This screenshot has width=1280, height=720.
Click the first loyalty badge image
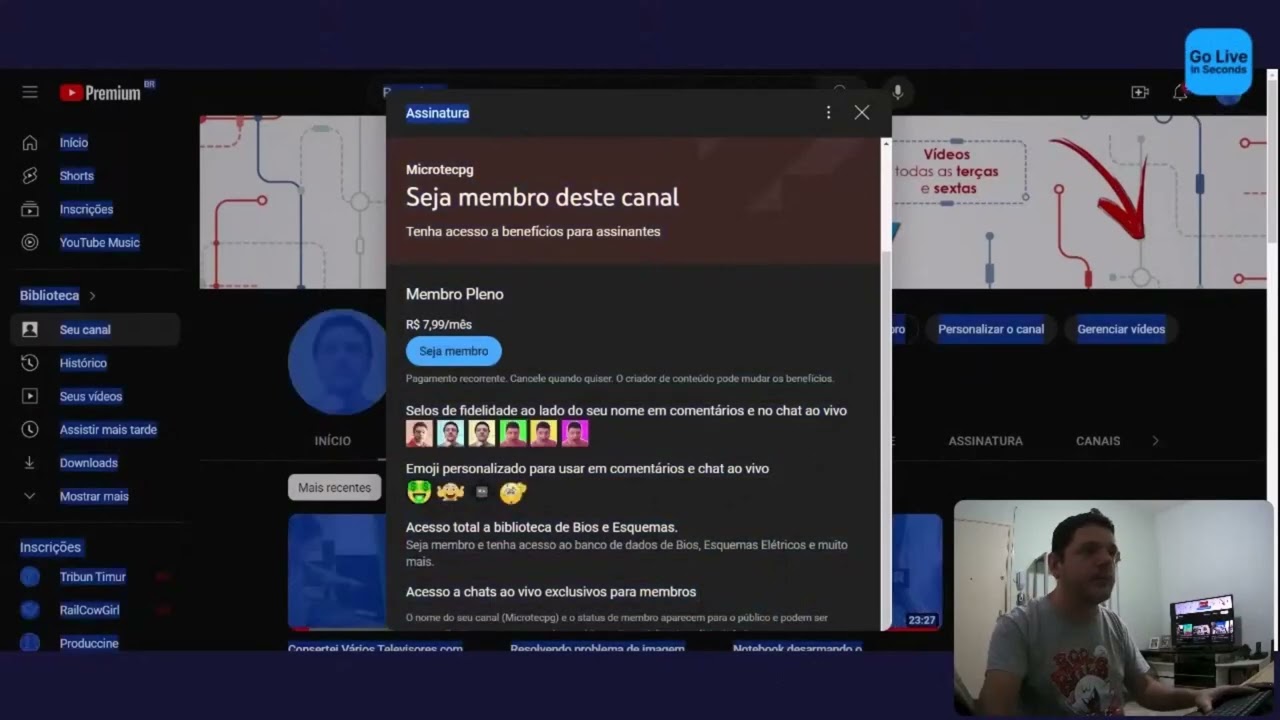(419, 433)
